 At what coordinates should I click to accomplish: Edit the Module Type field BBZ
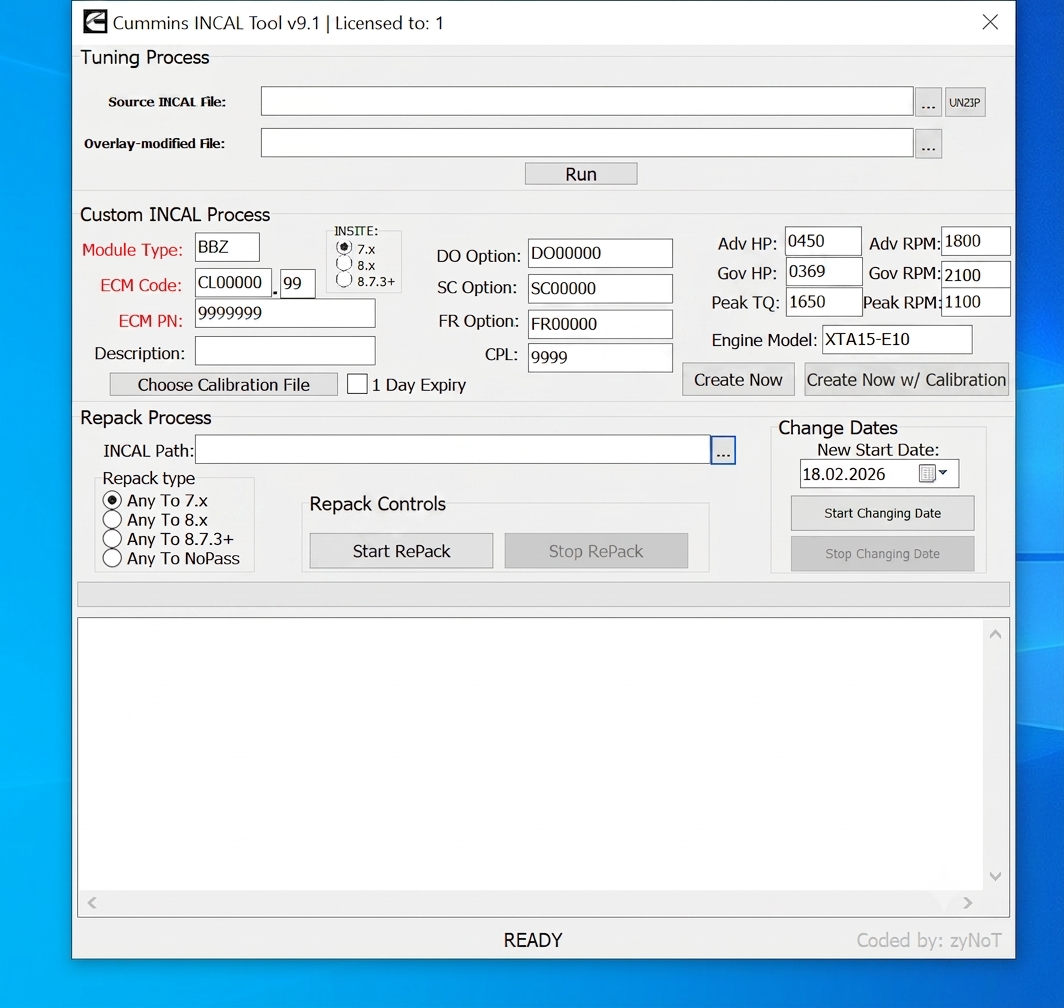(x=227, y=247)
